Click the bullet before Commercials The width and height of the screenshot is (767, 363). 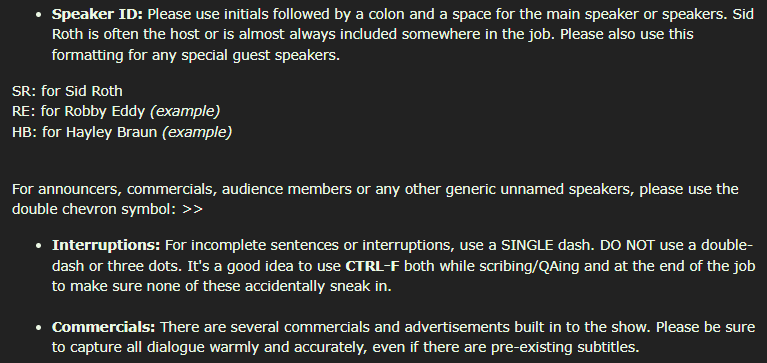(x=39, y=327)
